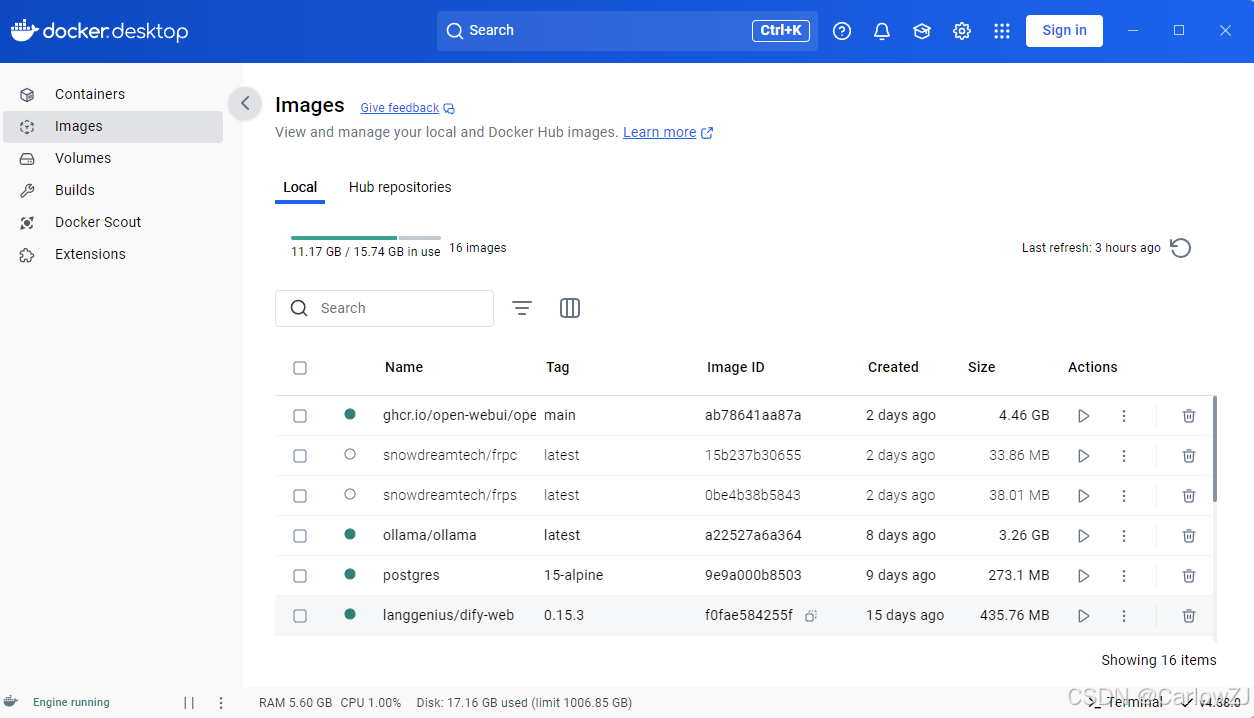Screen dimensions: 1254x718
Task: Click the images list vertical scrollbar
Action: (x=1215, y=449)
